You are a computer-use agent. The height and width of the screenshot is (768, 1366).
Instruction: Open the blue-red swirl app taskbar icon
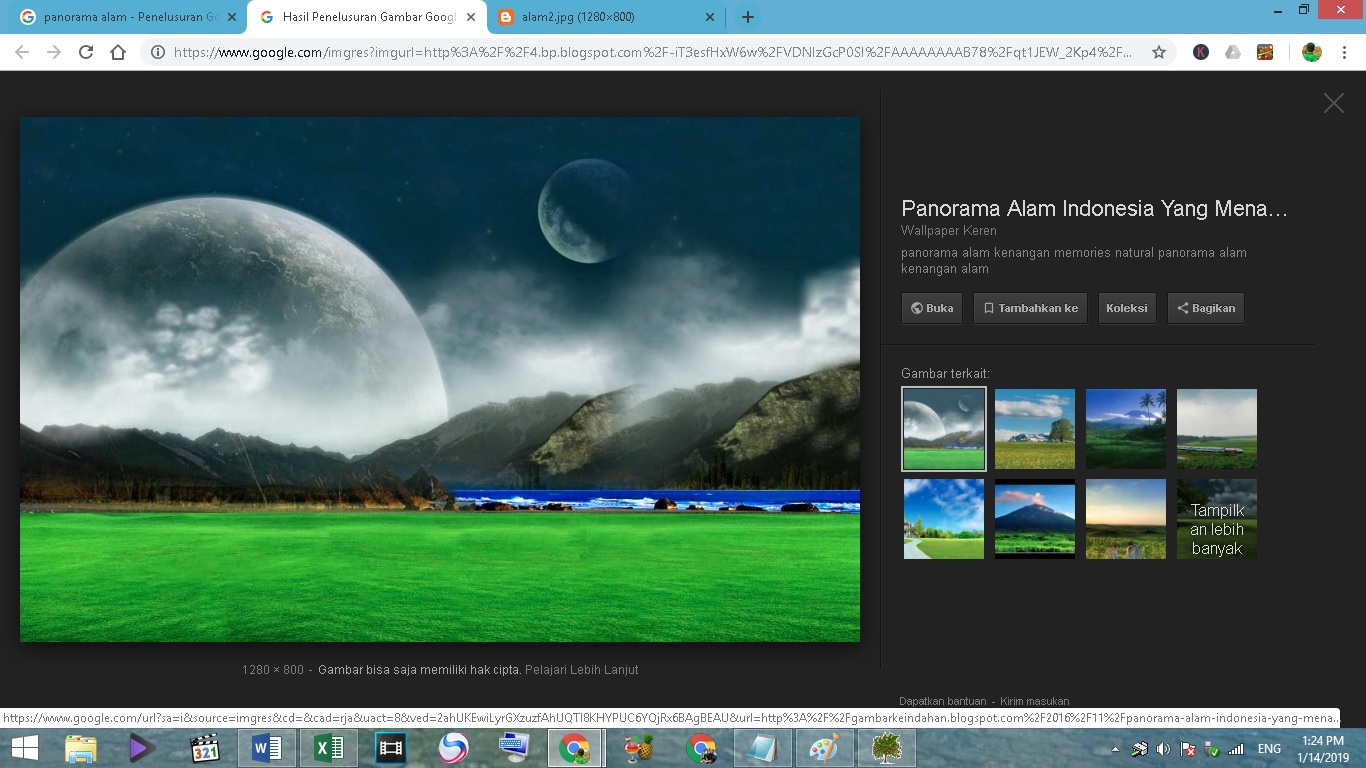[453, 748]
